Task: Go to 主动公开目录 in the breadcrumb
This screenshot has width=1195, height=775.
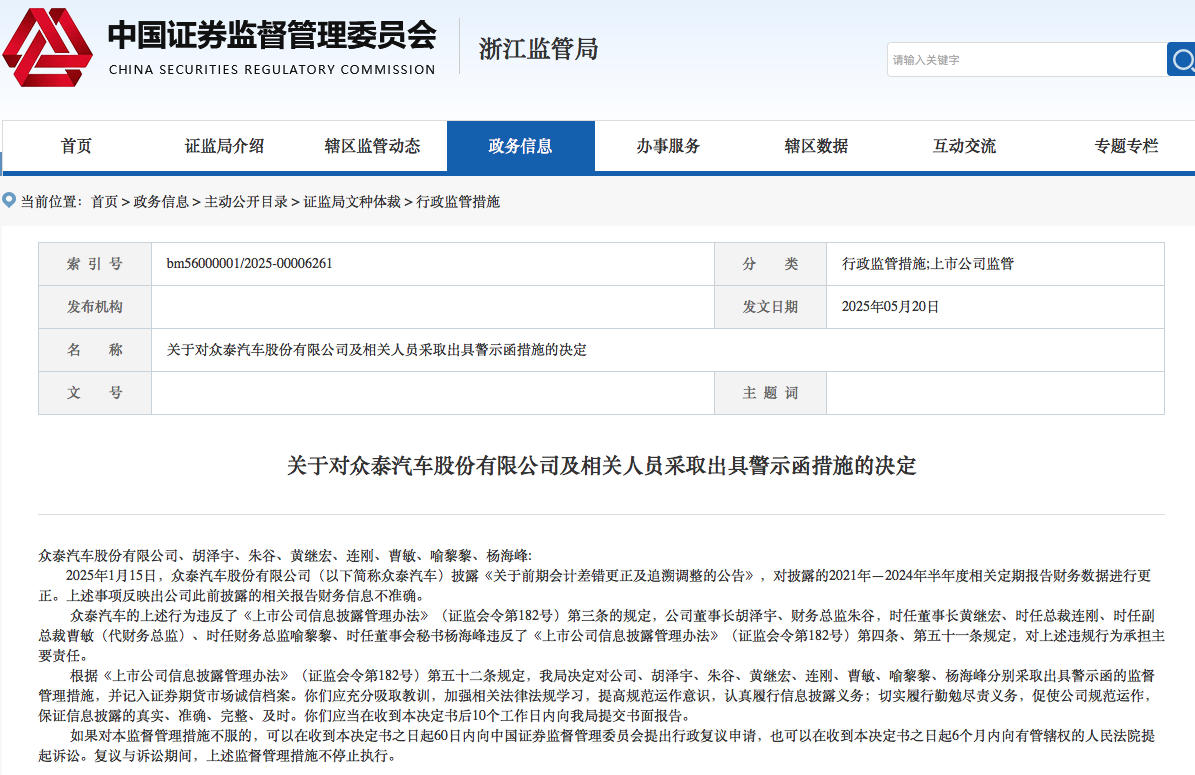Action: tap(246, 202)
